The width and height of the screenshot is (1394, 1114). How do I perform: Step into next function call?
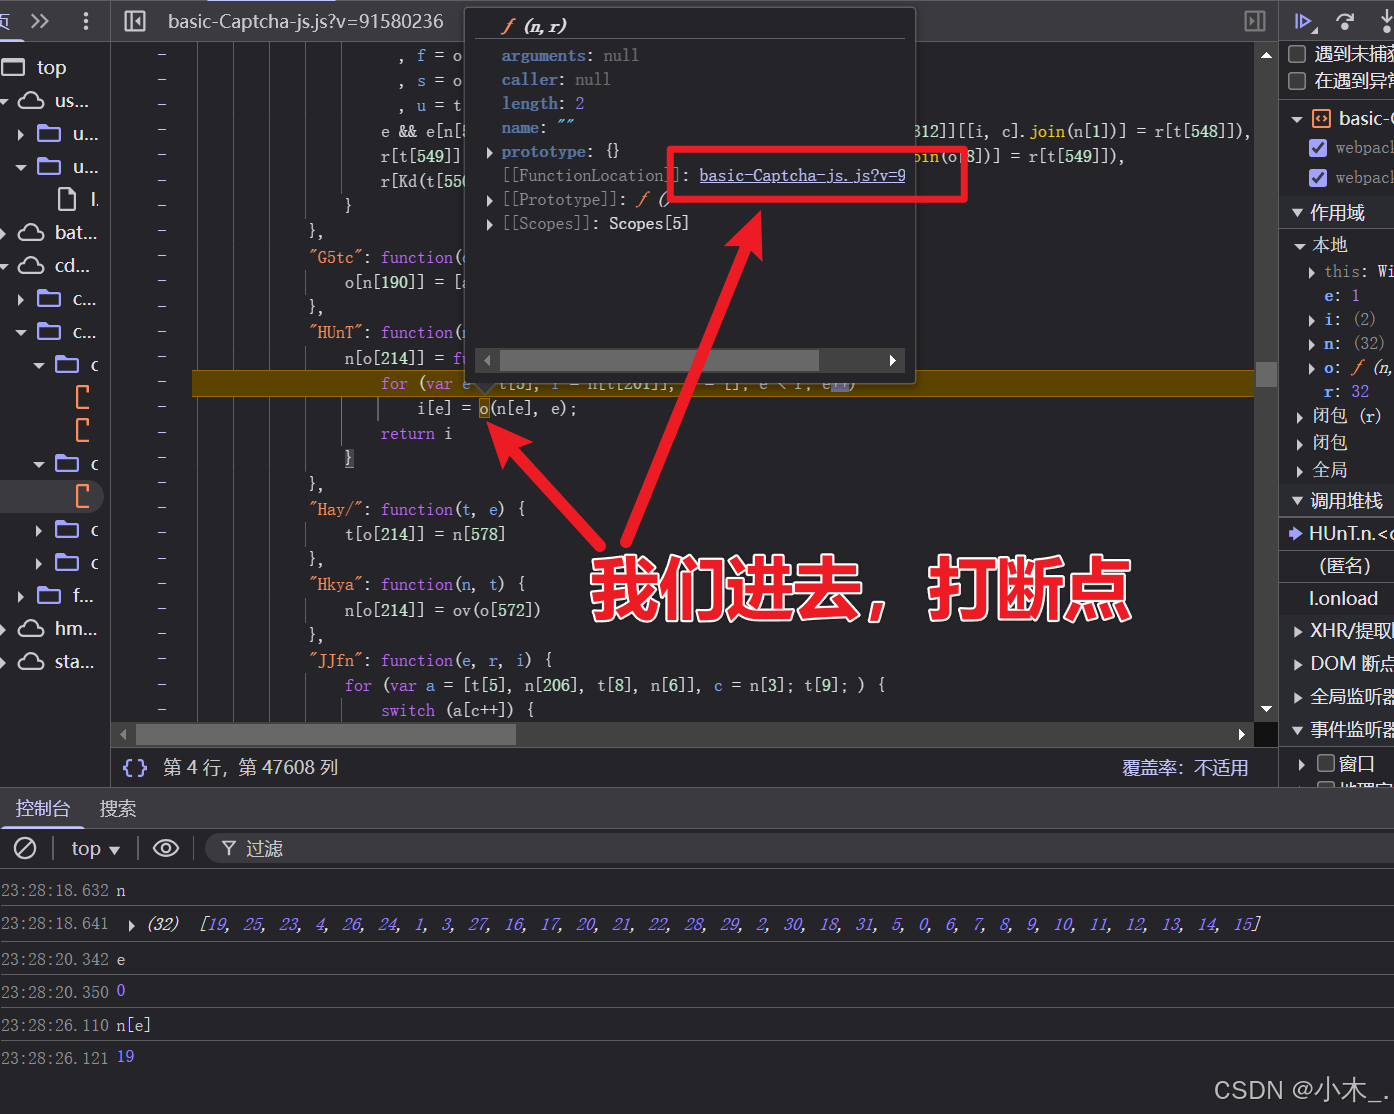pyautogui.click(x=1385, y=21)
